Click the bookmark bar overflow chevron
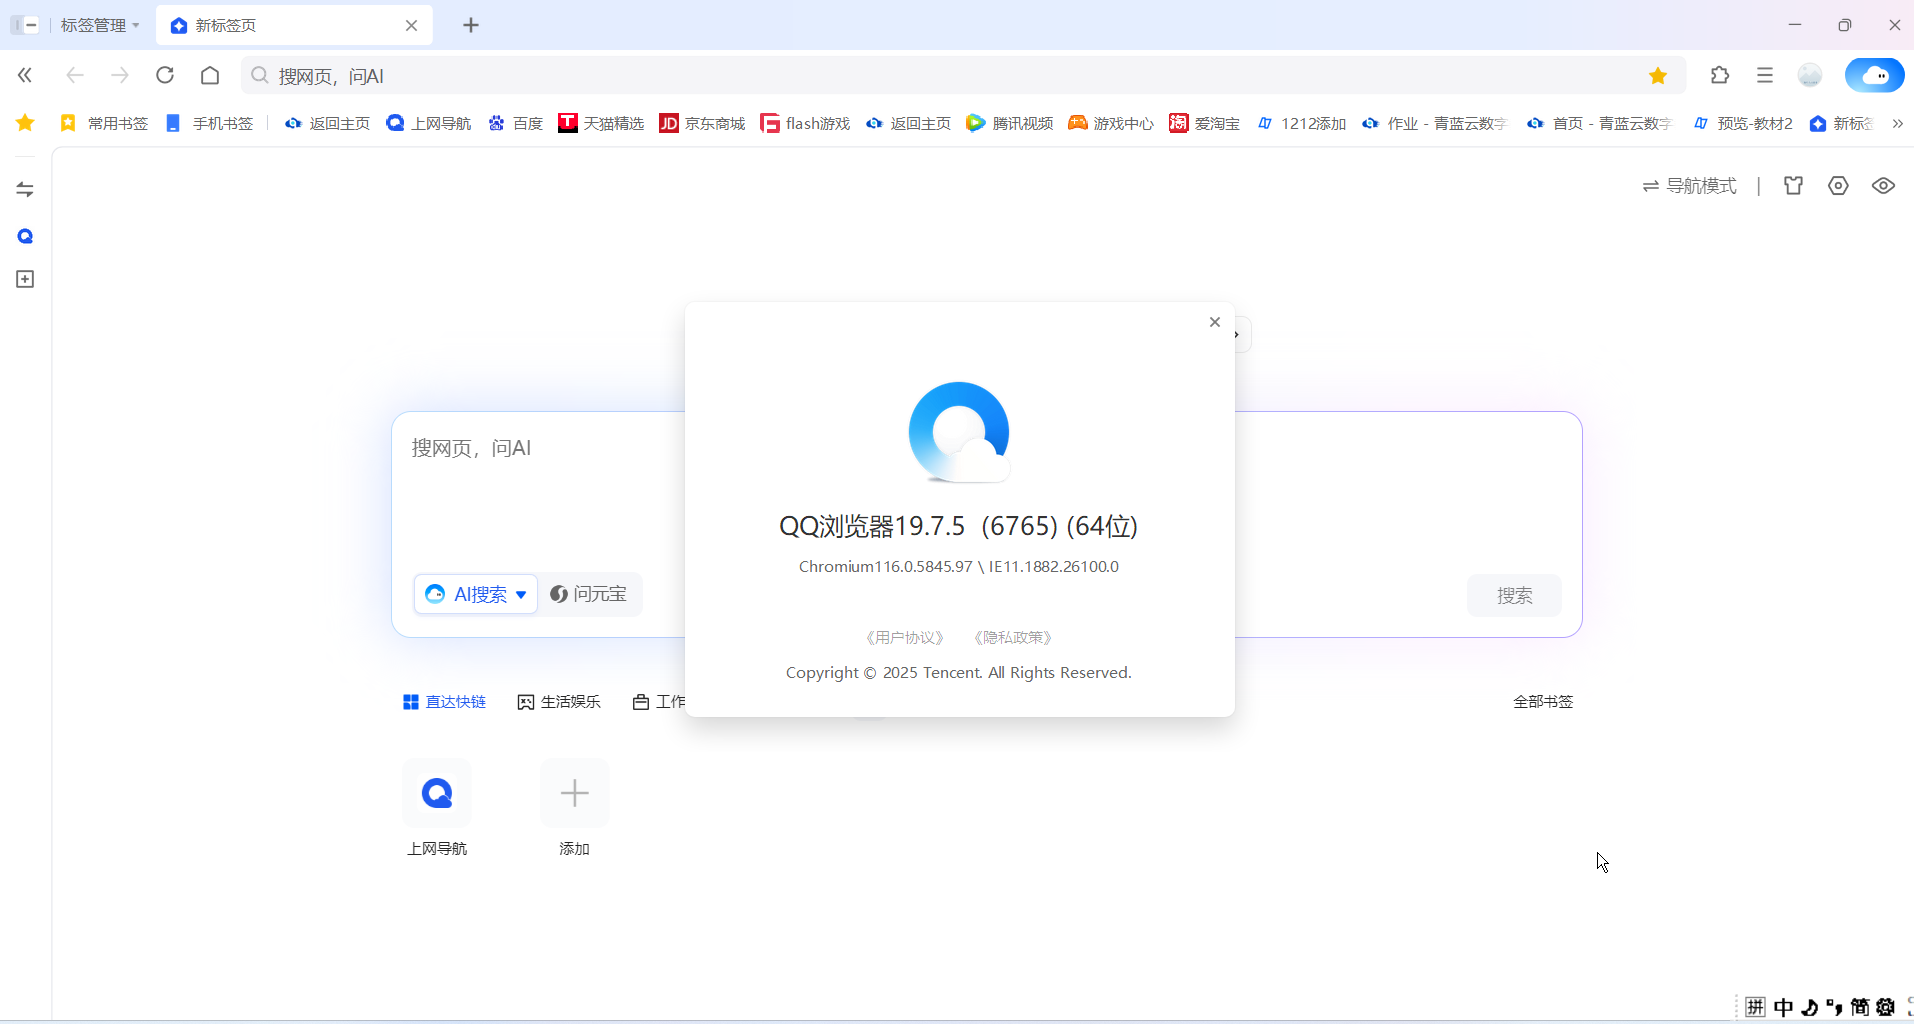1914x1024 pixels. click(x=1899, y=123)
